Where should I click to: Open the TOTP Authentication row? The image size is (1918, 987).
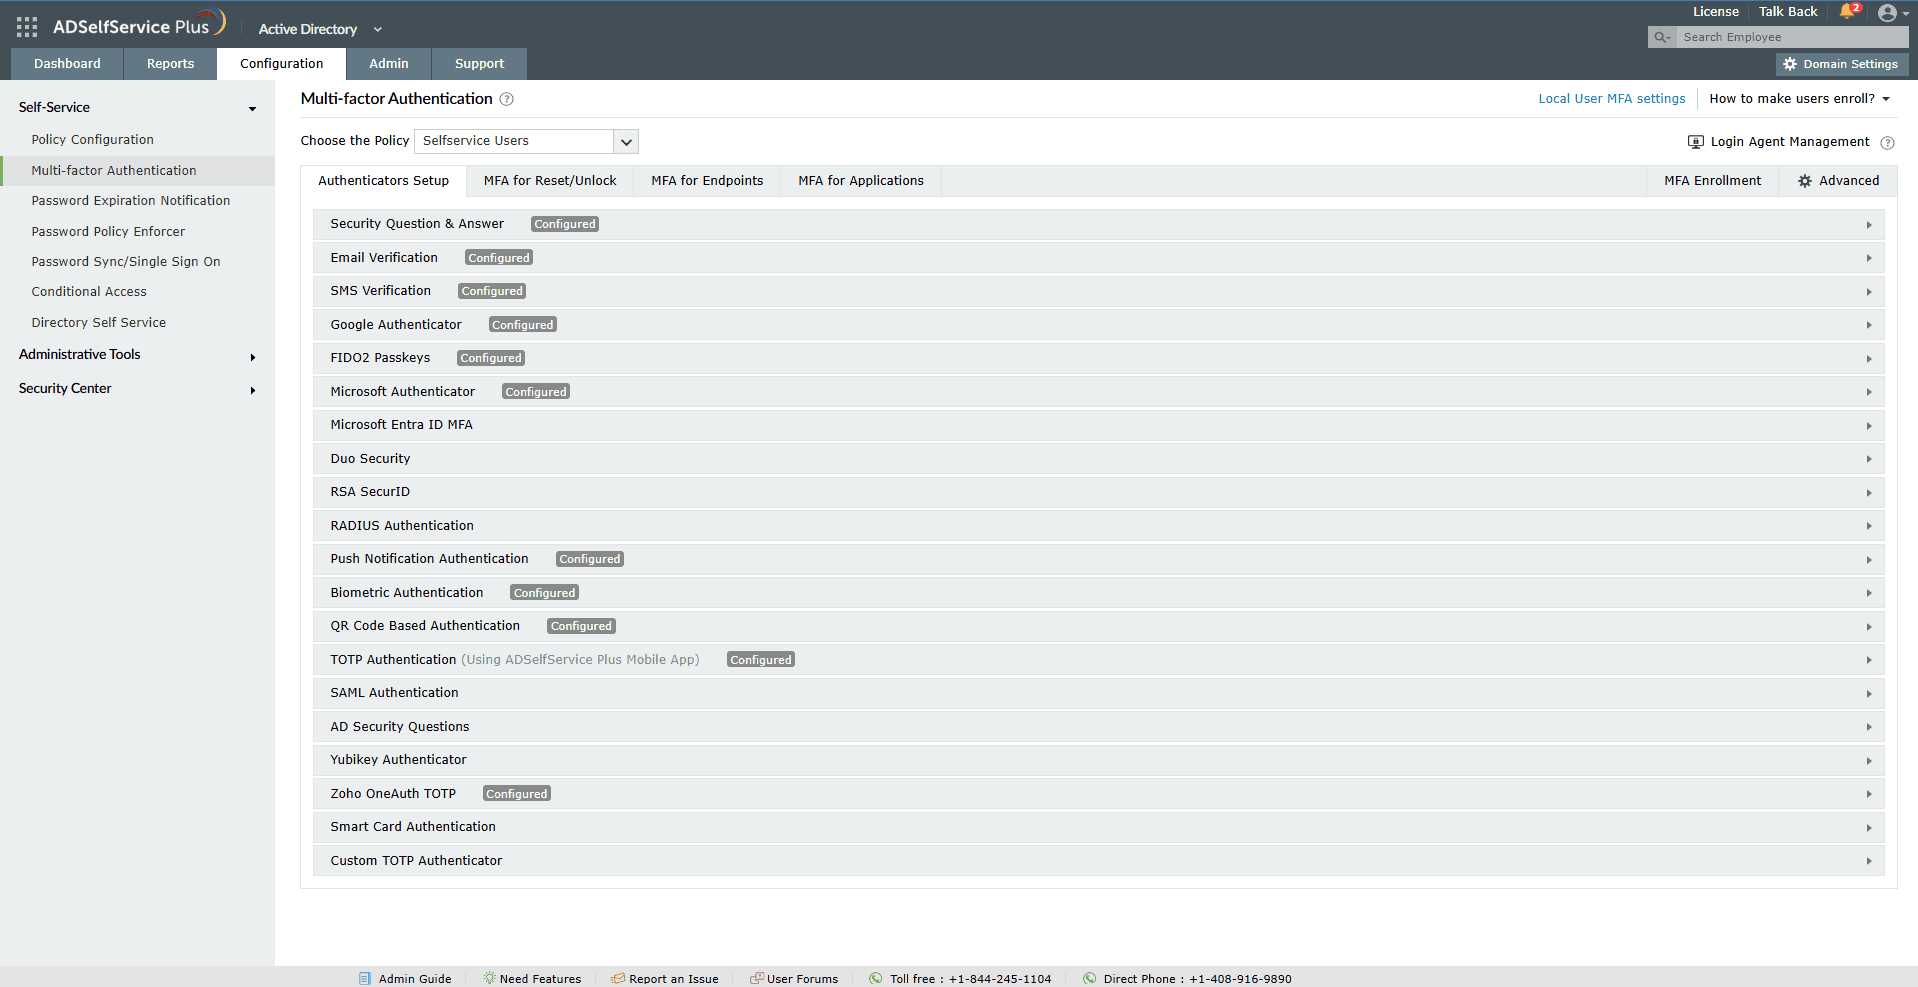[x=1098, y=660]
